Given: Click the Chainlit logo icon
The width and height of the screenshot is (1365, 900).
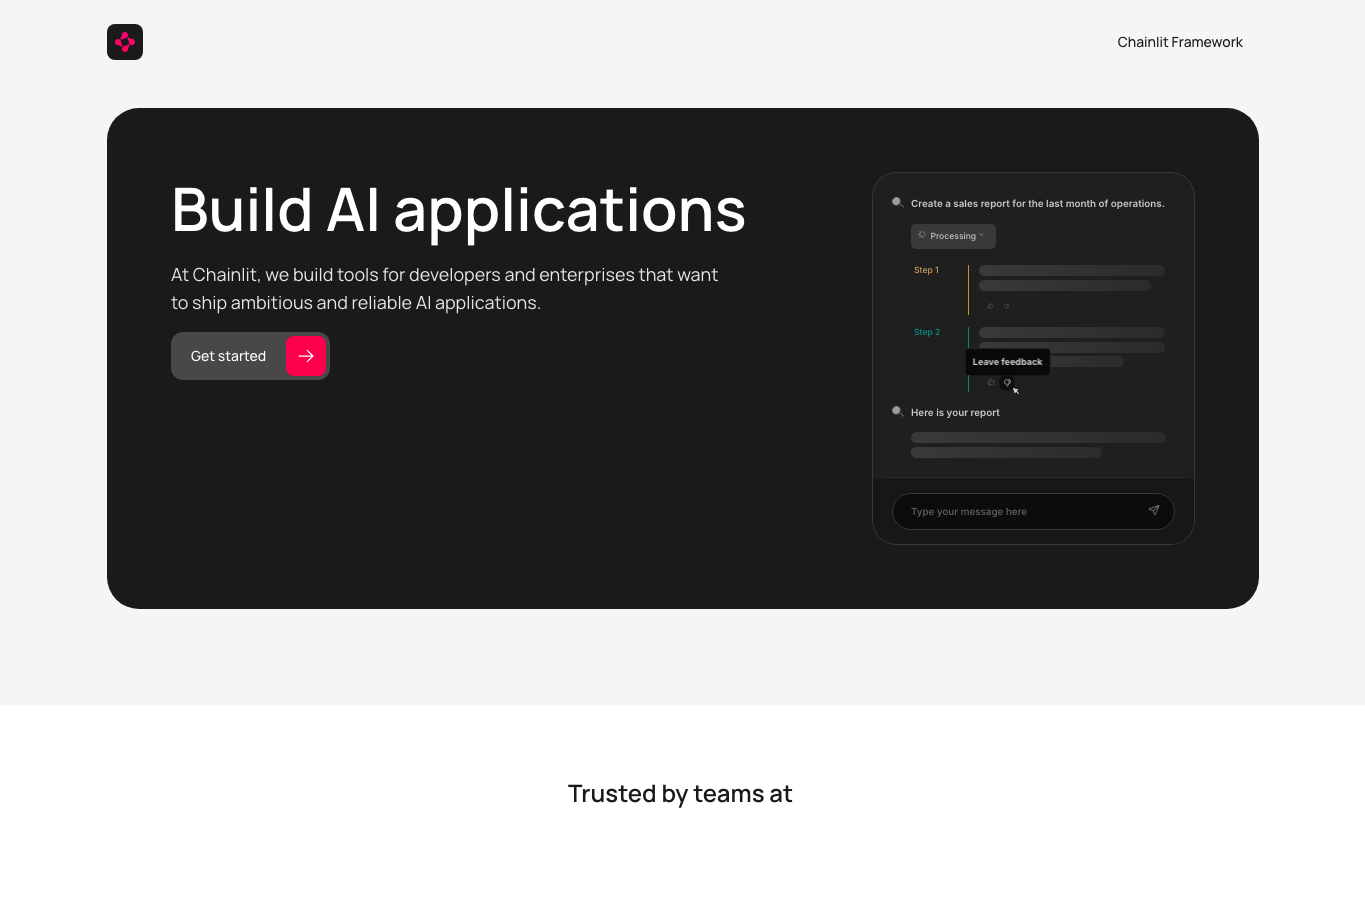Looking at the screenshot, I should pyautogui.click(x=125, y=42).
